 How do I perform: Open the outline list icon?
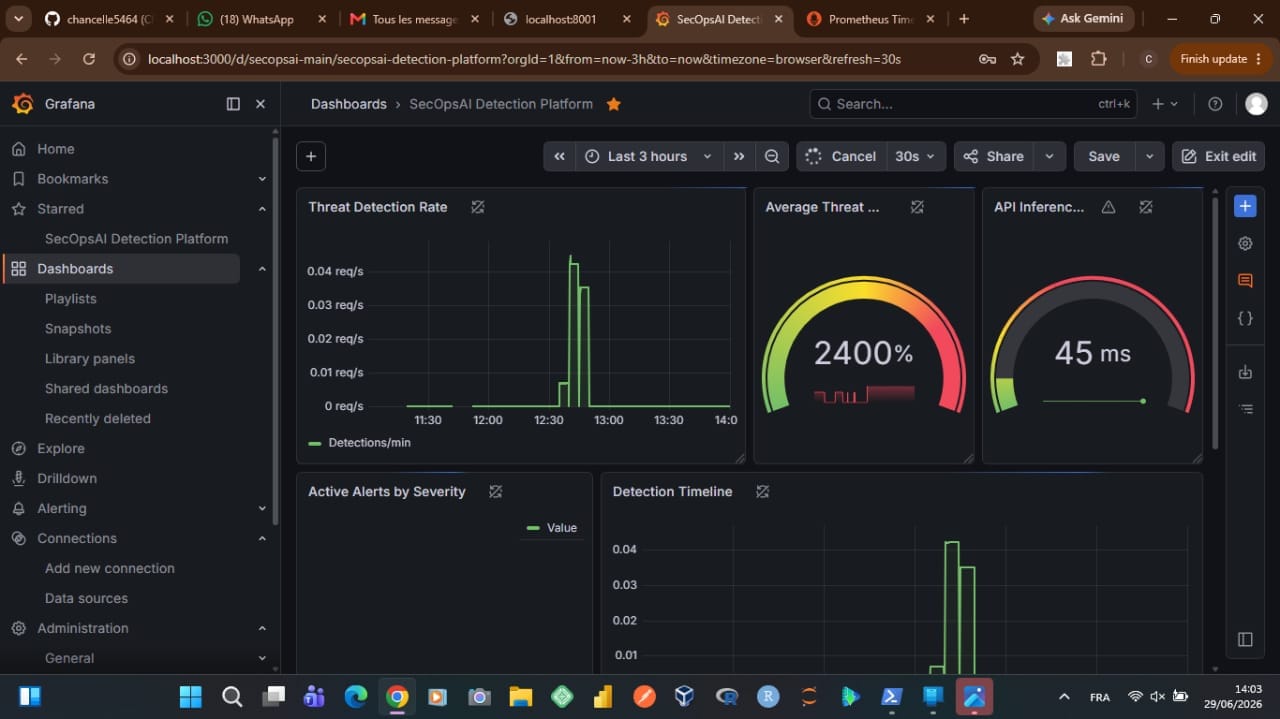coord(1245,409)
